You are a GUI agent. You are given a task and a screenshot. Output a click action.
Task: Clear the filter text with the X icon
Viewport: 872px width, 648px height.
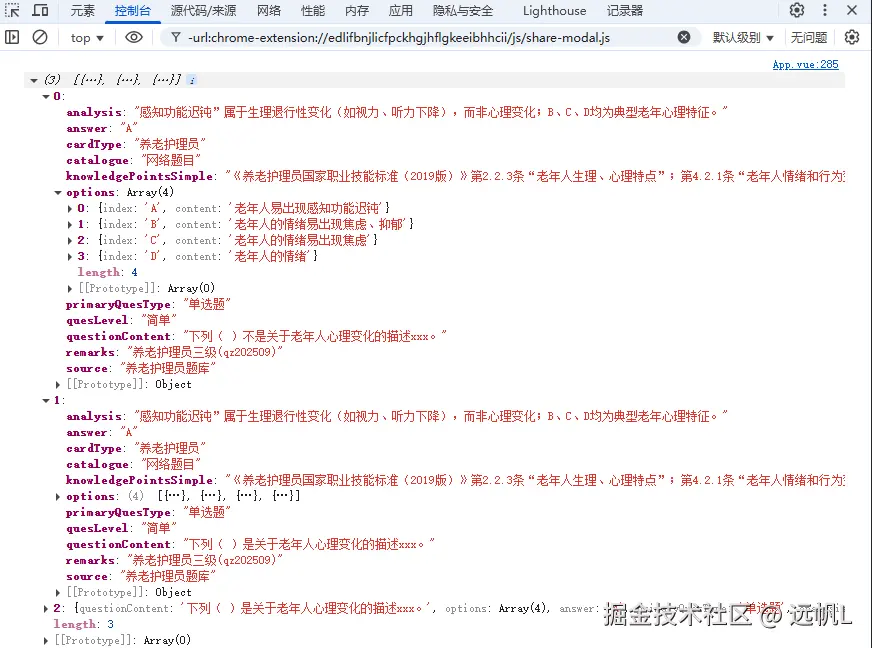pos(684,37)
